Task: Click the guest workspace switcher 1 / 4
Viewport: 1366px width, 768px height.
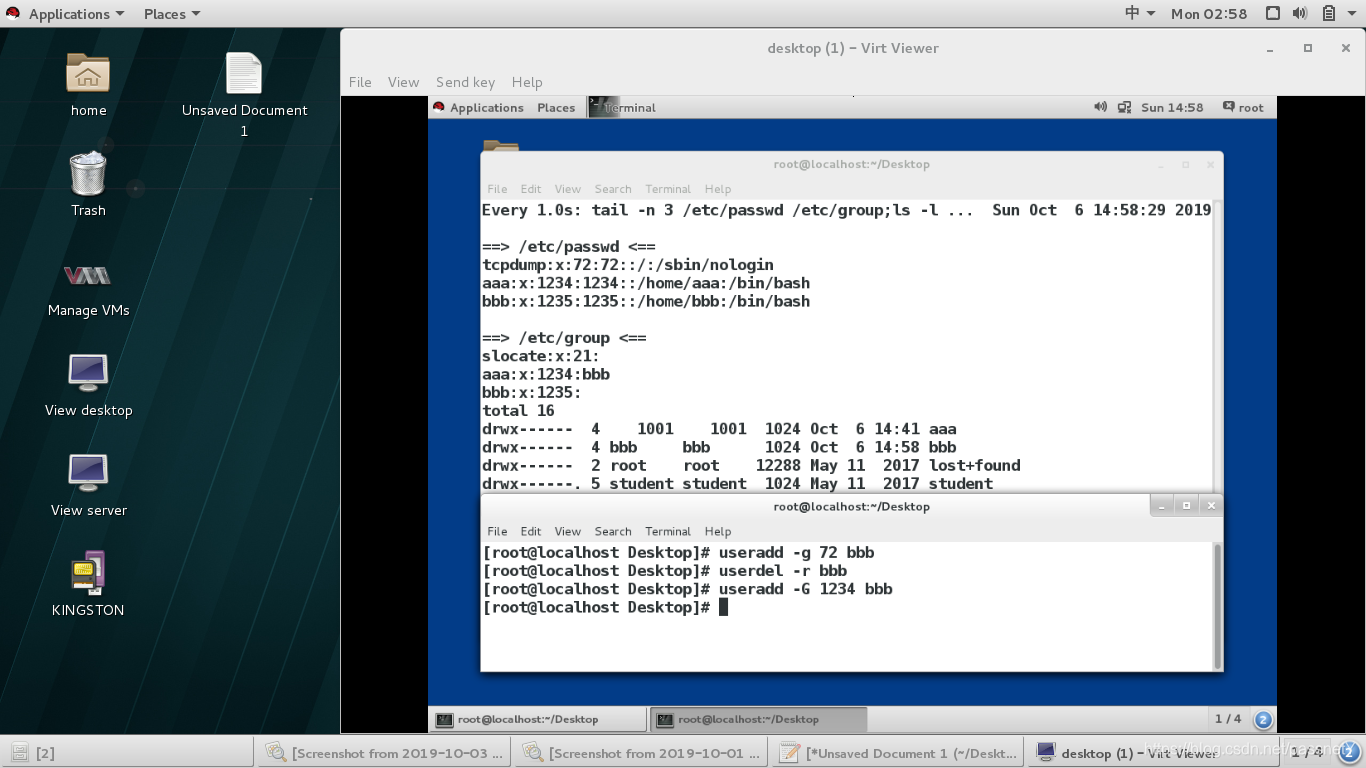Action: 1228,719
